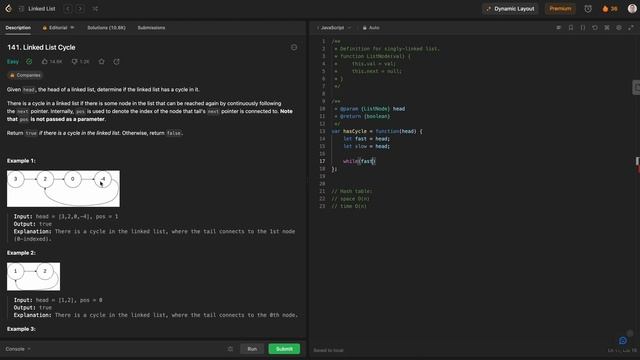Click the '@return {boolean}' comment line
This screenshot has height=360, width=640.
coord(362,116)
